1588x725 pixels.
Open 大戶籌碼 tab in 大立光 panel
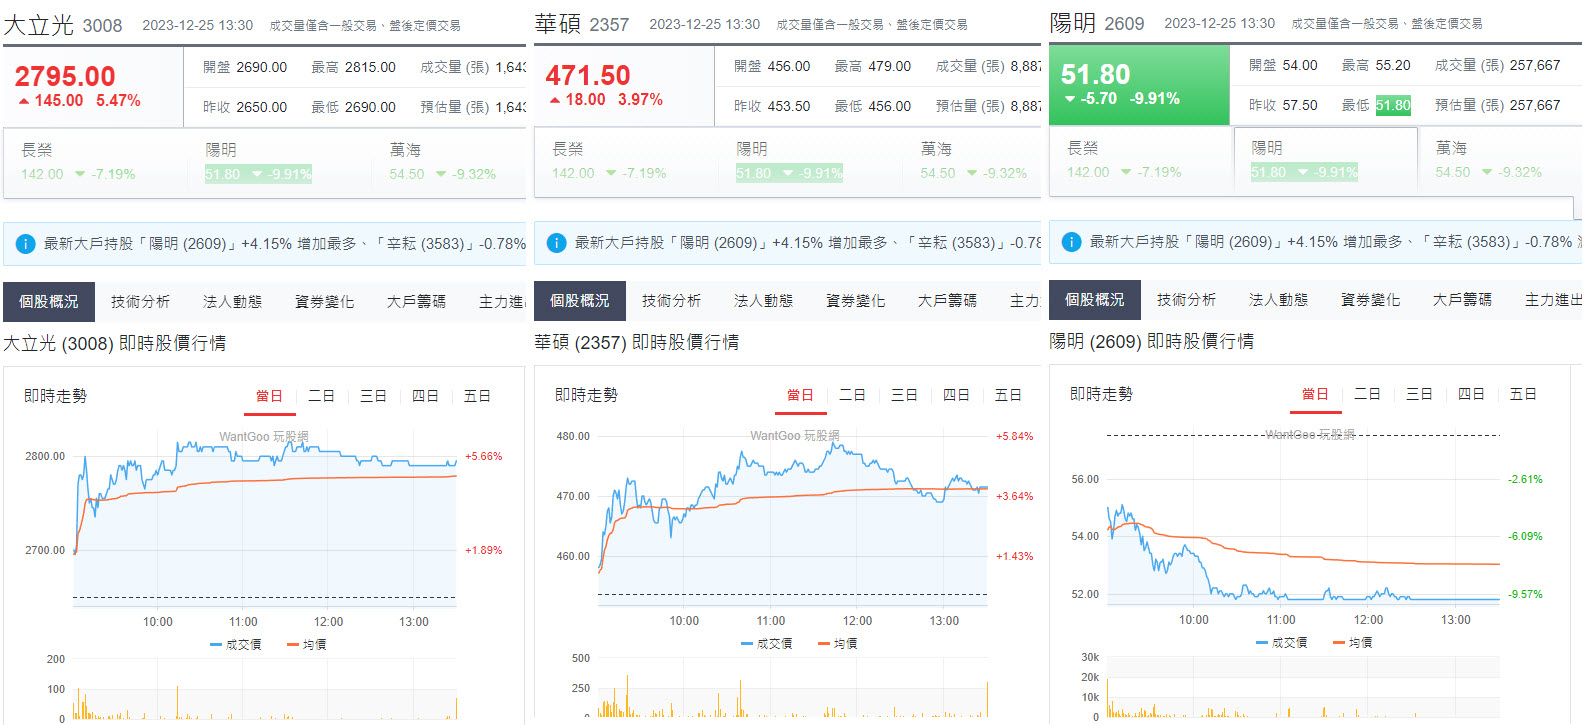tap(417, 302)
